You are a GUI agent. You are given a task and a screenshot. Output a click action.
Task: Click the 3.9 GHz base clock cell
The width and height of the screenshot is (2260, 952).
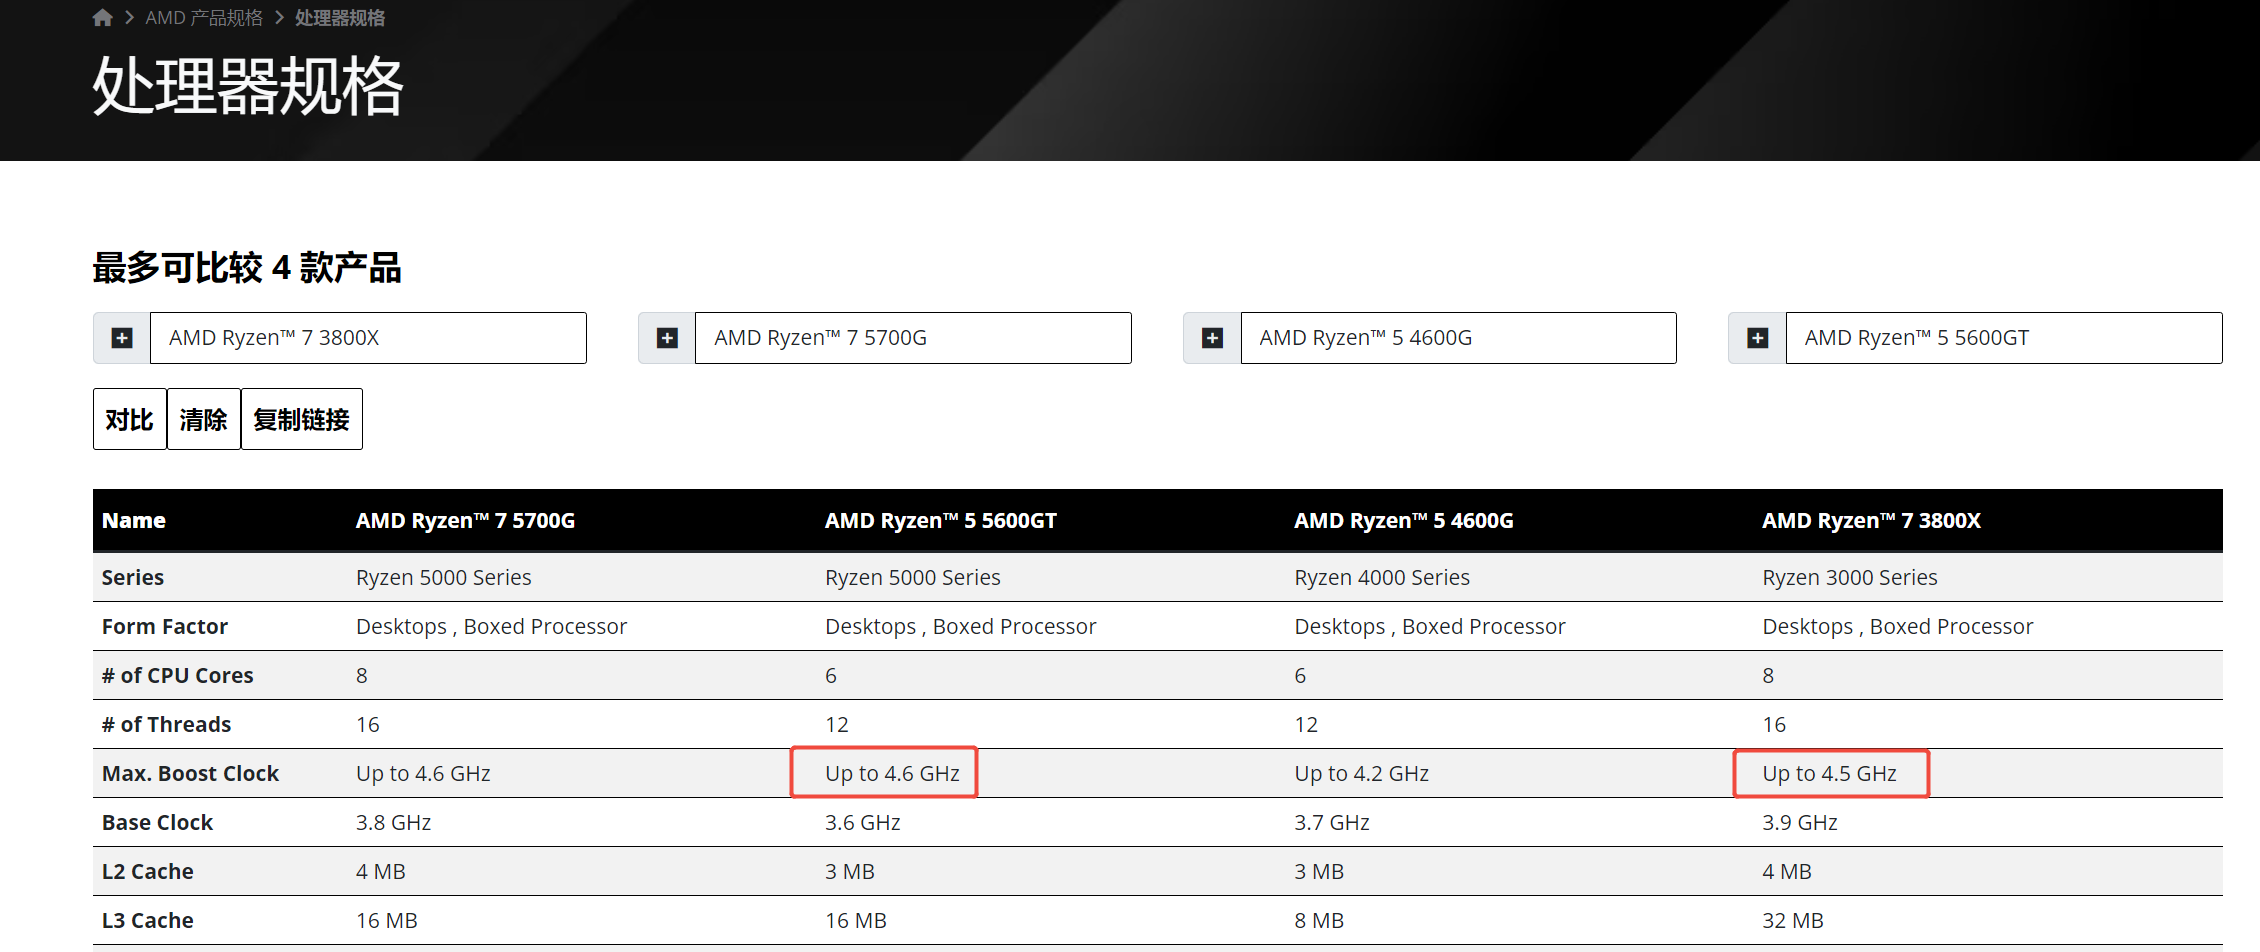1800,822
